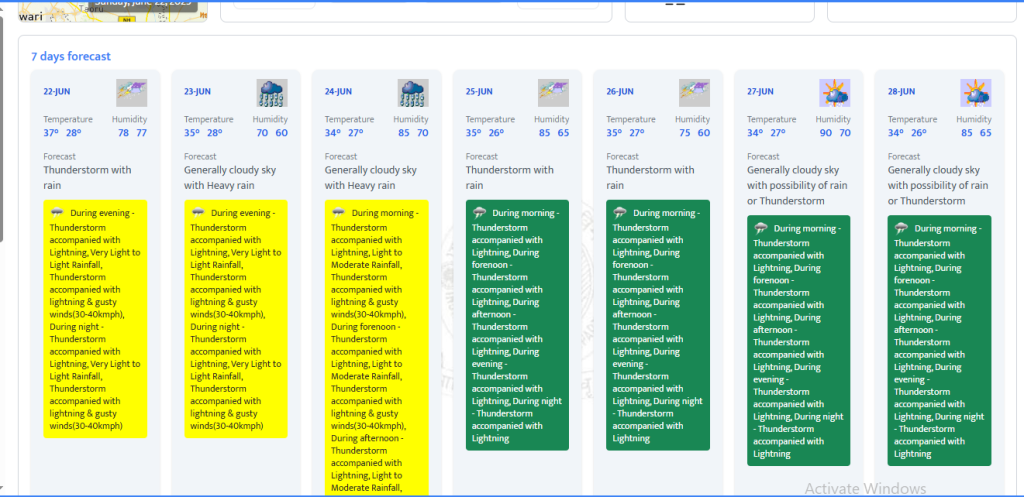
Task: Click the 28-JUN sunny cloud weather icon
Action: 976,93
